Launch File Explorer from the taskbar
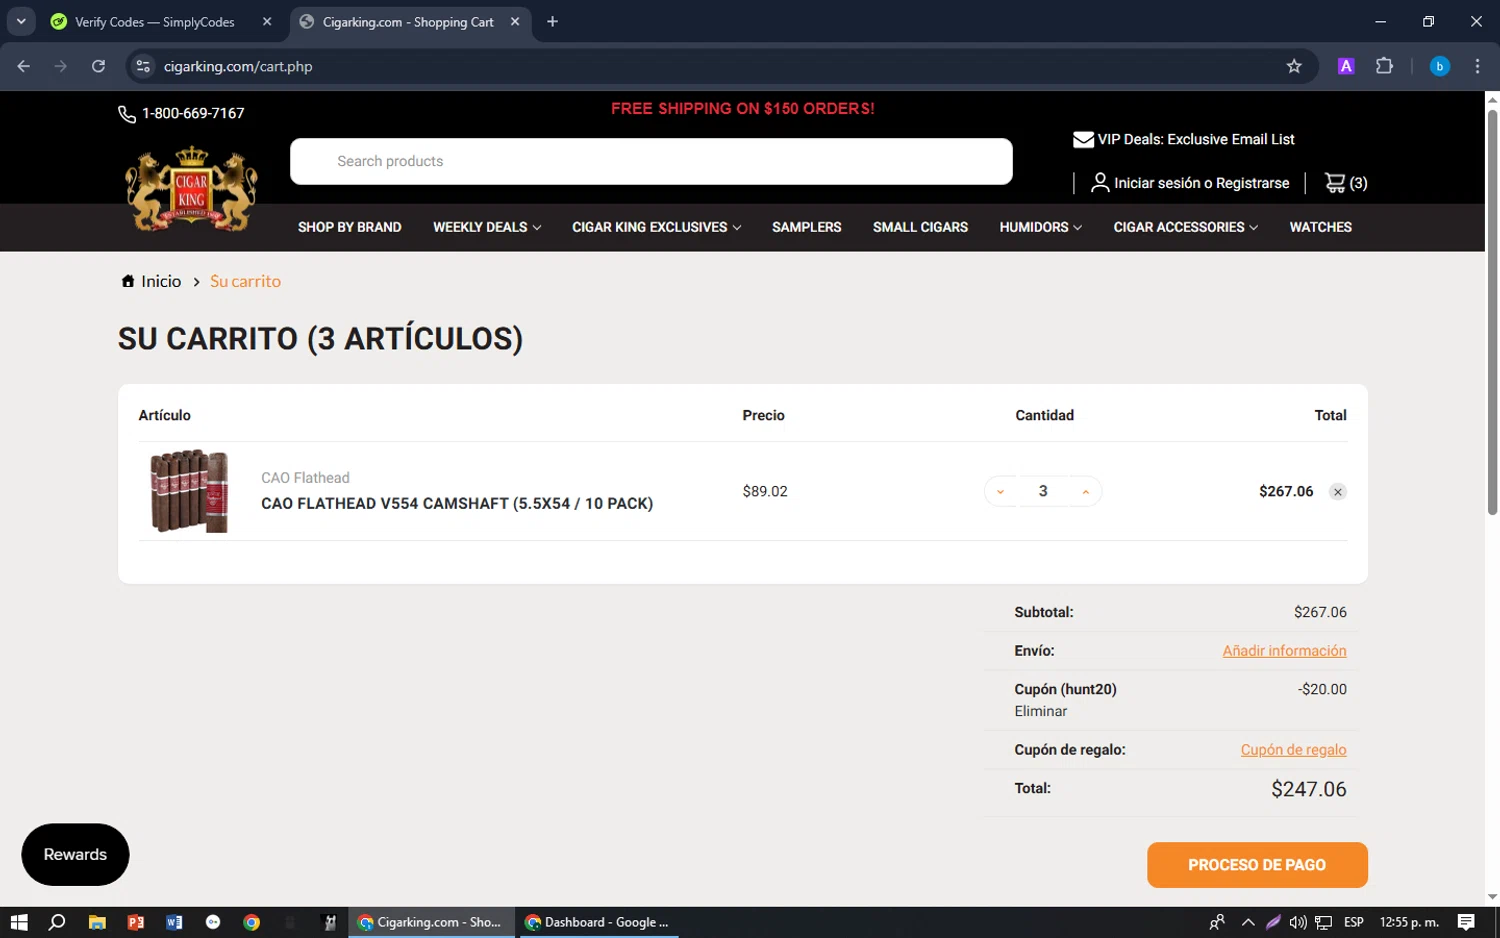This screenshot has width=1500, height=938. pyautogui.click(x=97, y=922)
